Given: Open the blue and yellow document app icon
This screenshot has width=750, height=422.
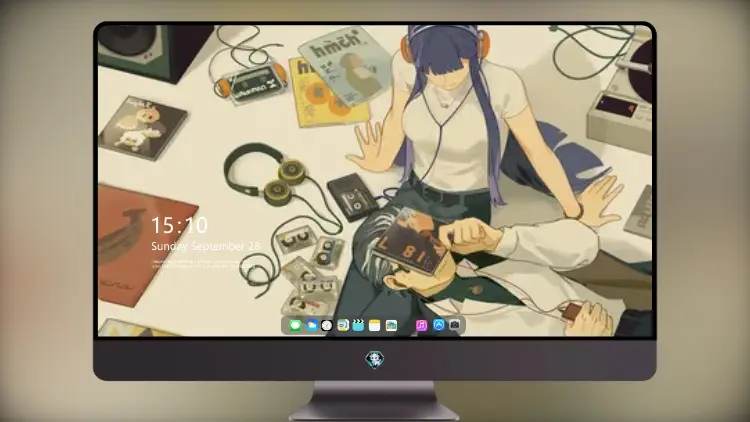Looking at the screenshot, I should [x=343, y=326].
